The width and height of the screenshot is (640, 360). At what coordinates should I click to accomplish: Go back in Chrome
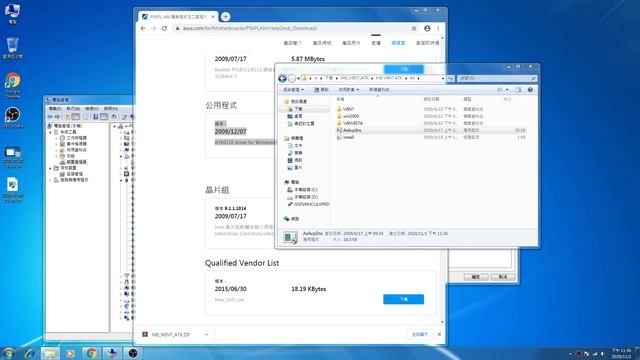point(143,28)
